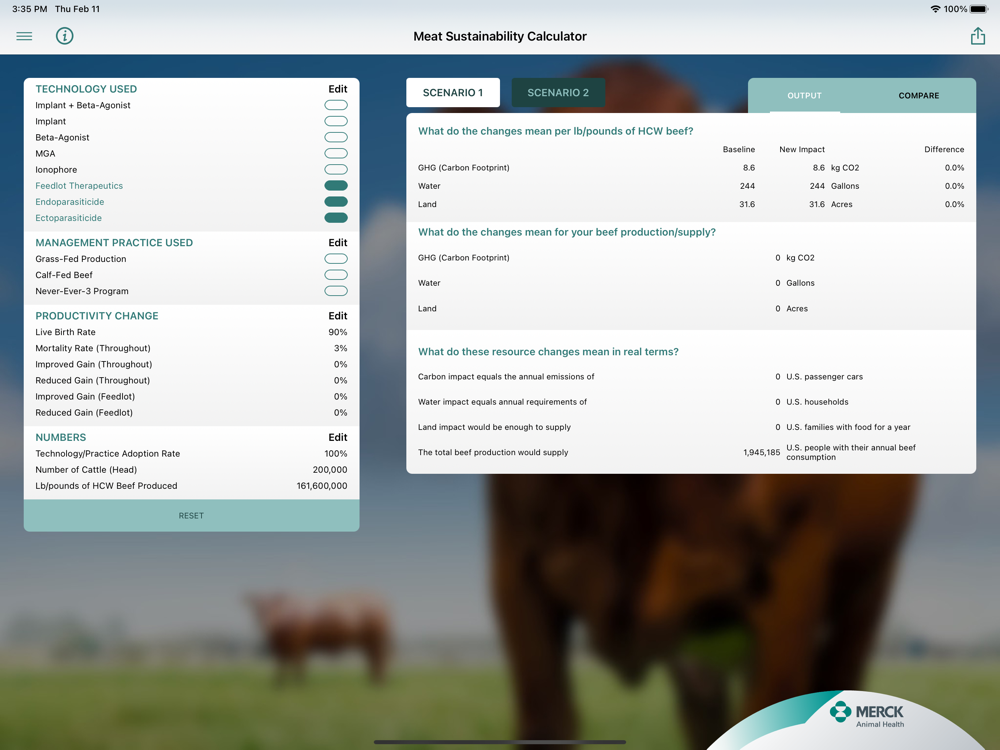Click the Feedlot Therapeutics label
1000x750 pixels.
(x=79, y=186)
